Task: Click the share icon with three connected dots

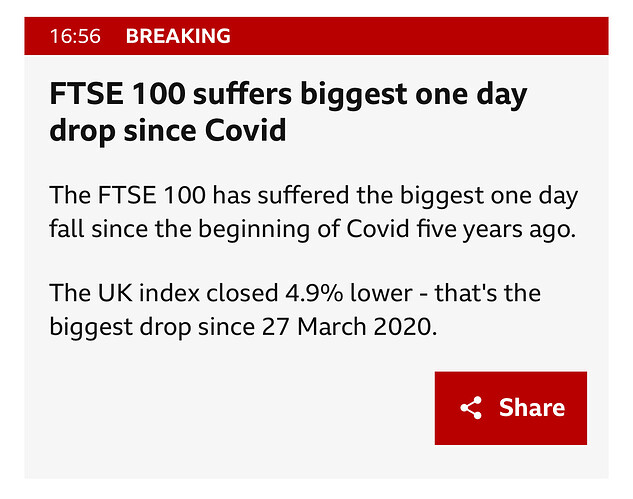Action: pyautogui.click(x=471, y=408)
